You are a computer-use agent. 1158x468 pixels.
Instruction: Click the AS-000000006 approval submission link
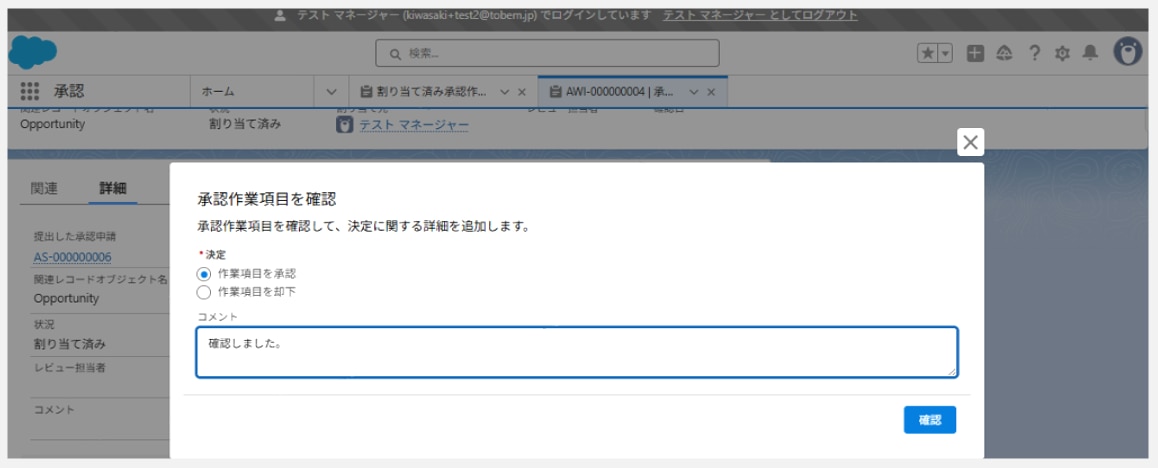pos(72,257)
